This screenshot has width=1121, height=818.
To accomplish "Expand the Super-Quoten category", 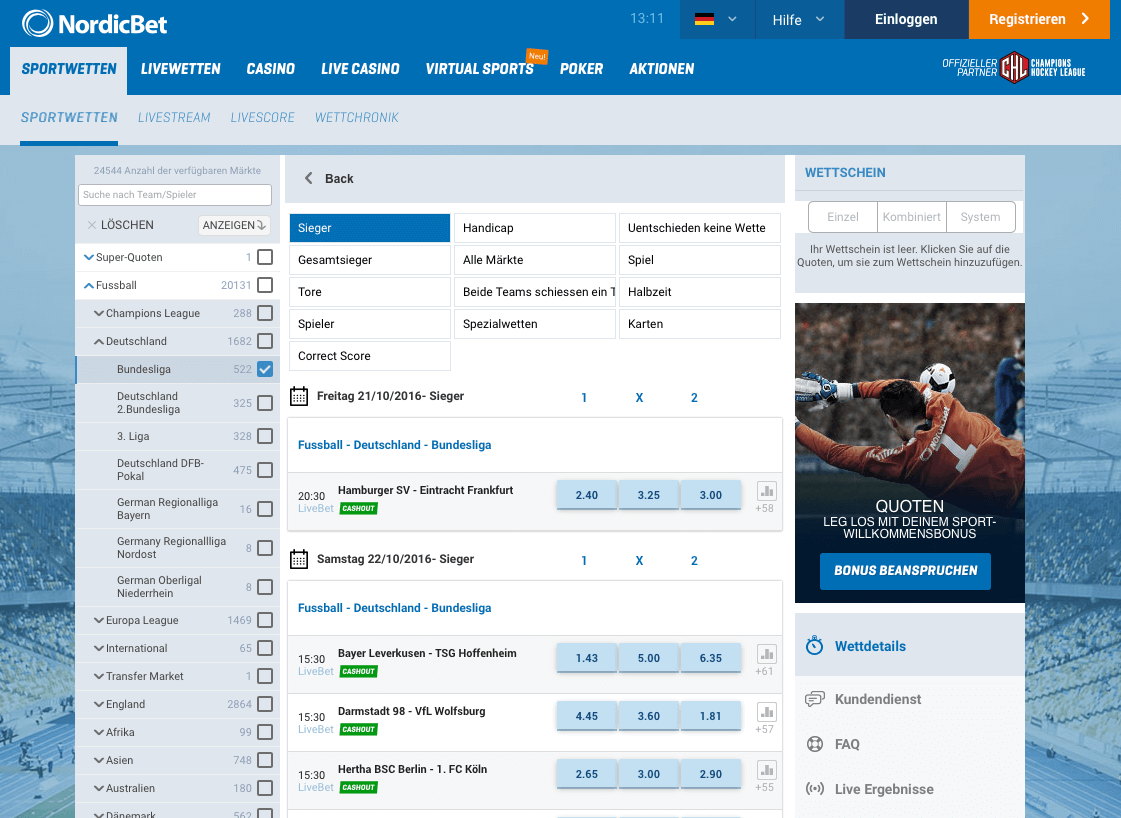I will [x=89, y=257].
